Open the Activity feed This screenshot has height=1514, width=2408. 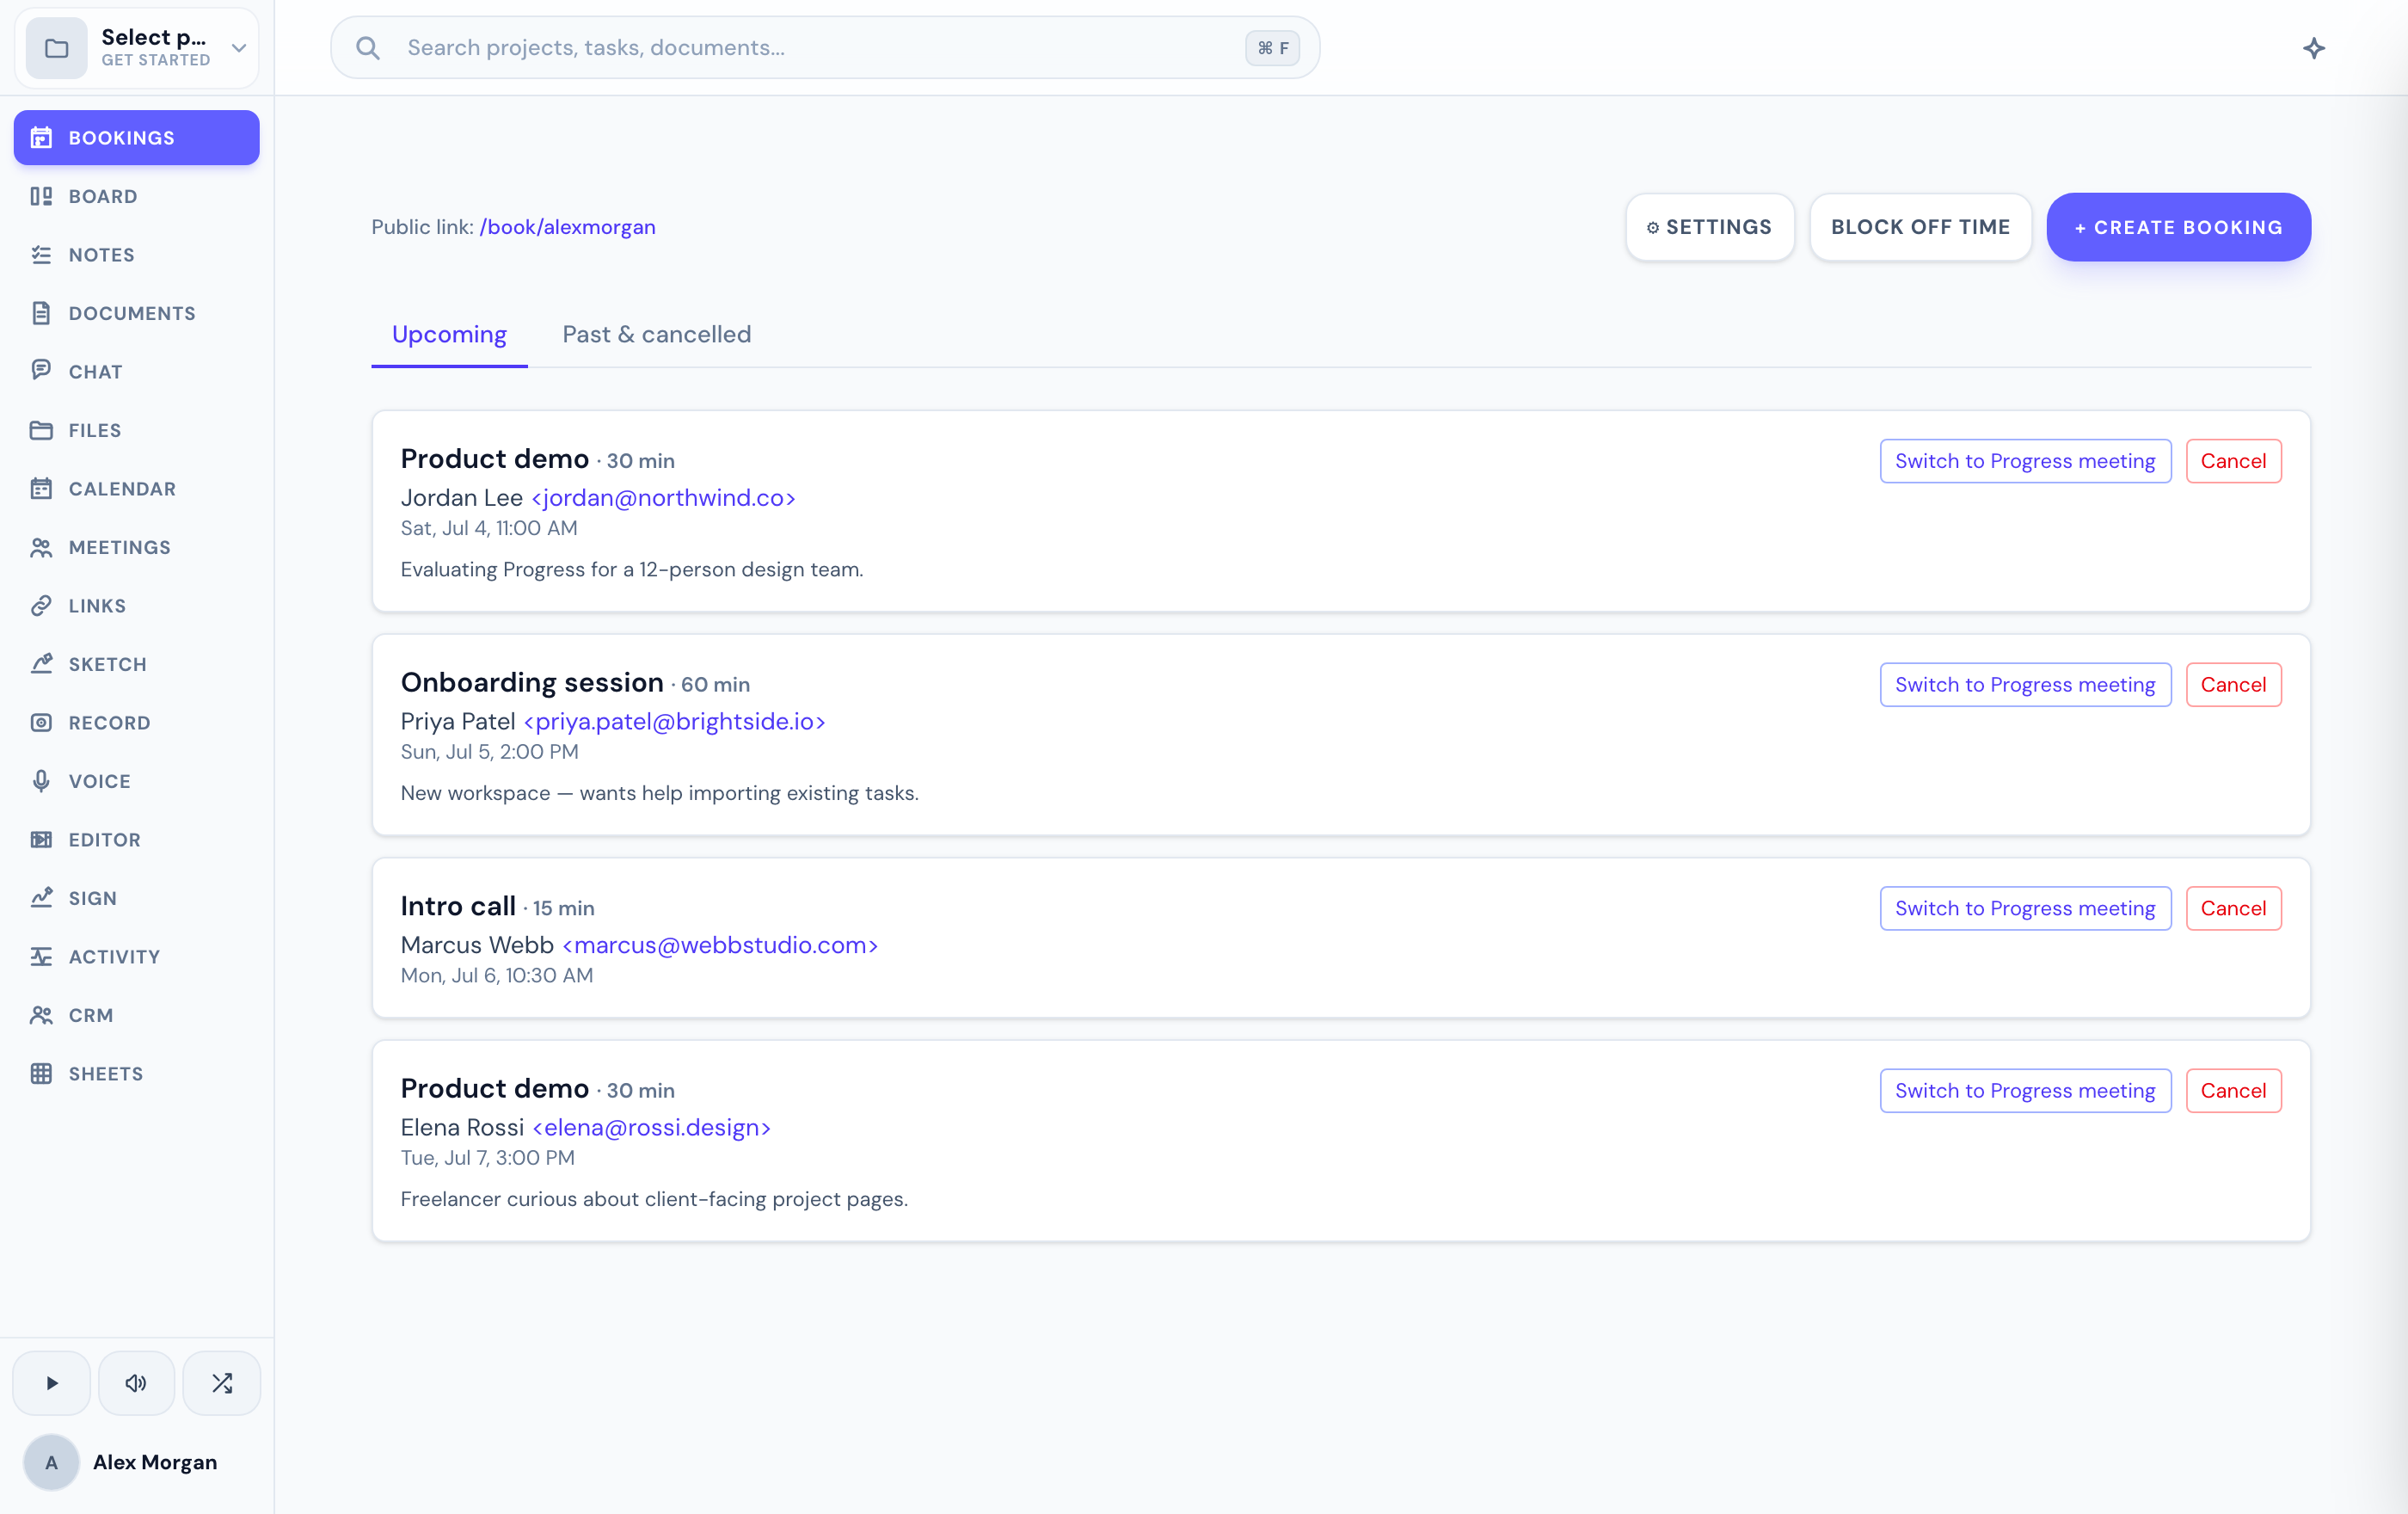point(137,957)
